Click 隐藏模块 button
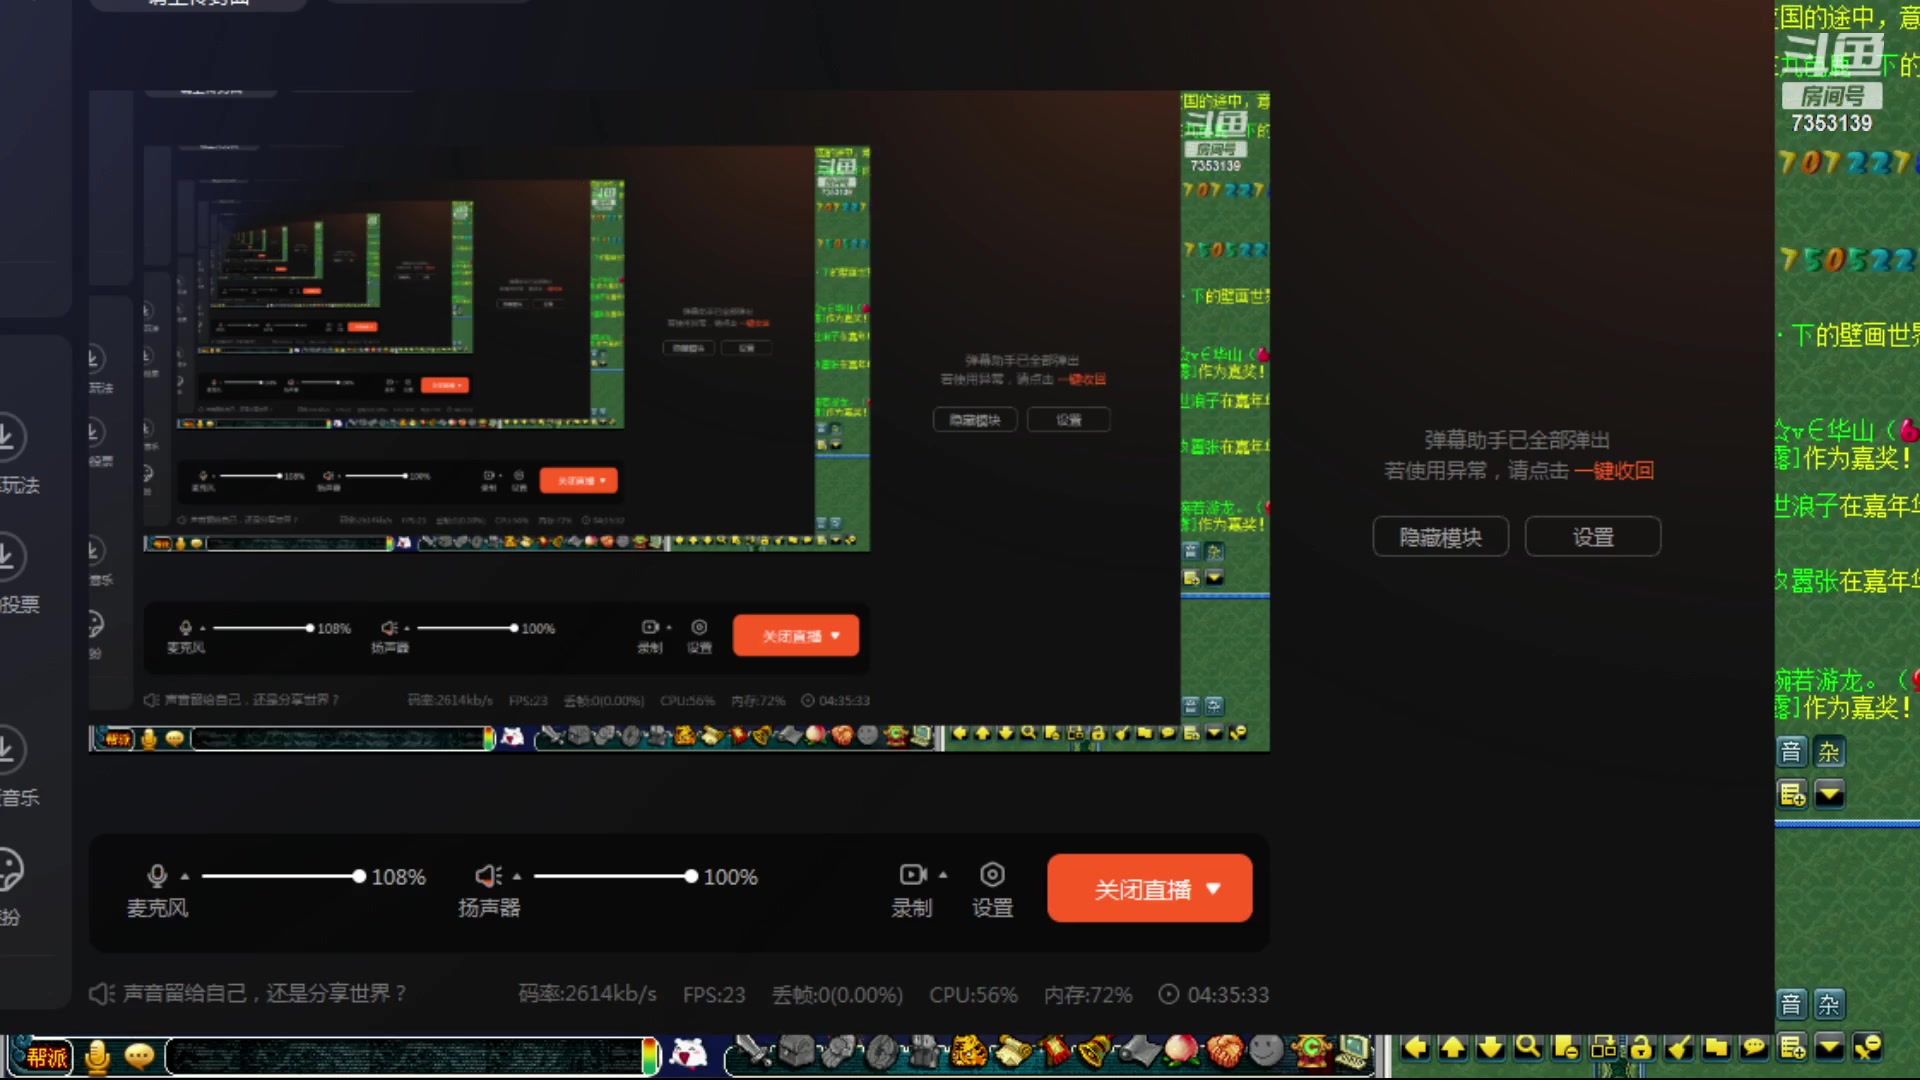The height and width of the screenshot is (1080, 1920). (x=1440, y=537)
